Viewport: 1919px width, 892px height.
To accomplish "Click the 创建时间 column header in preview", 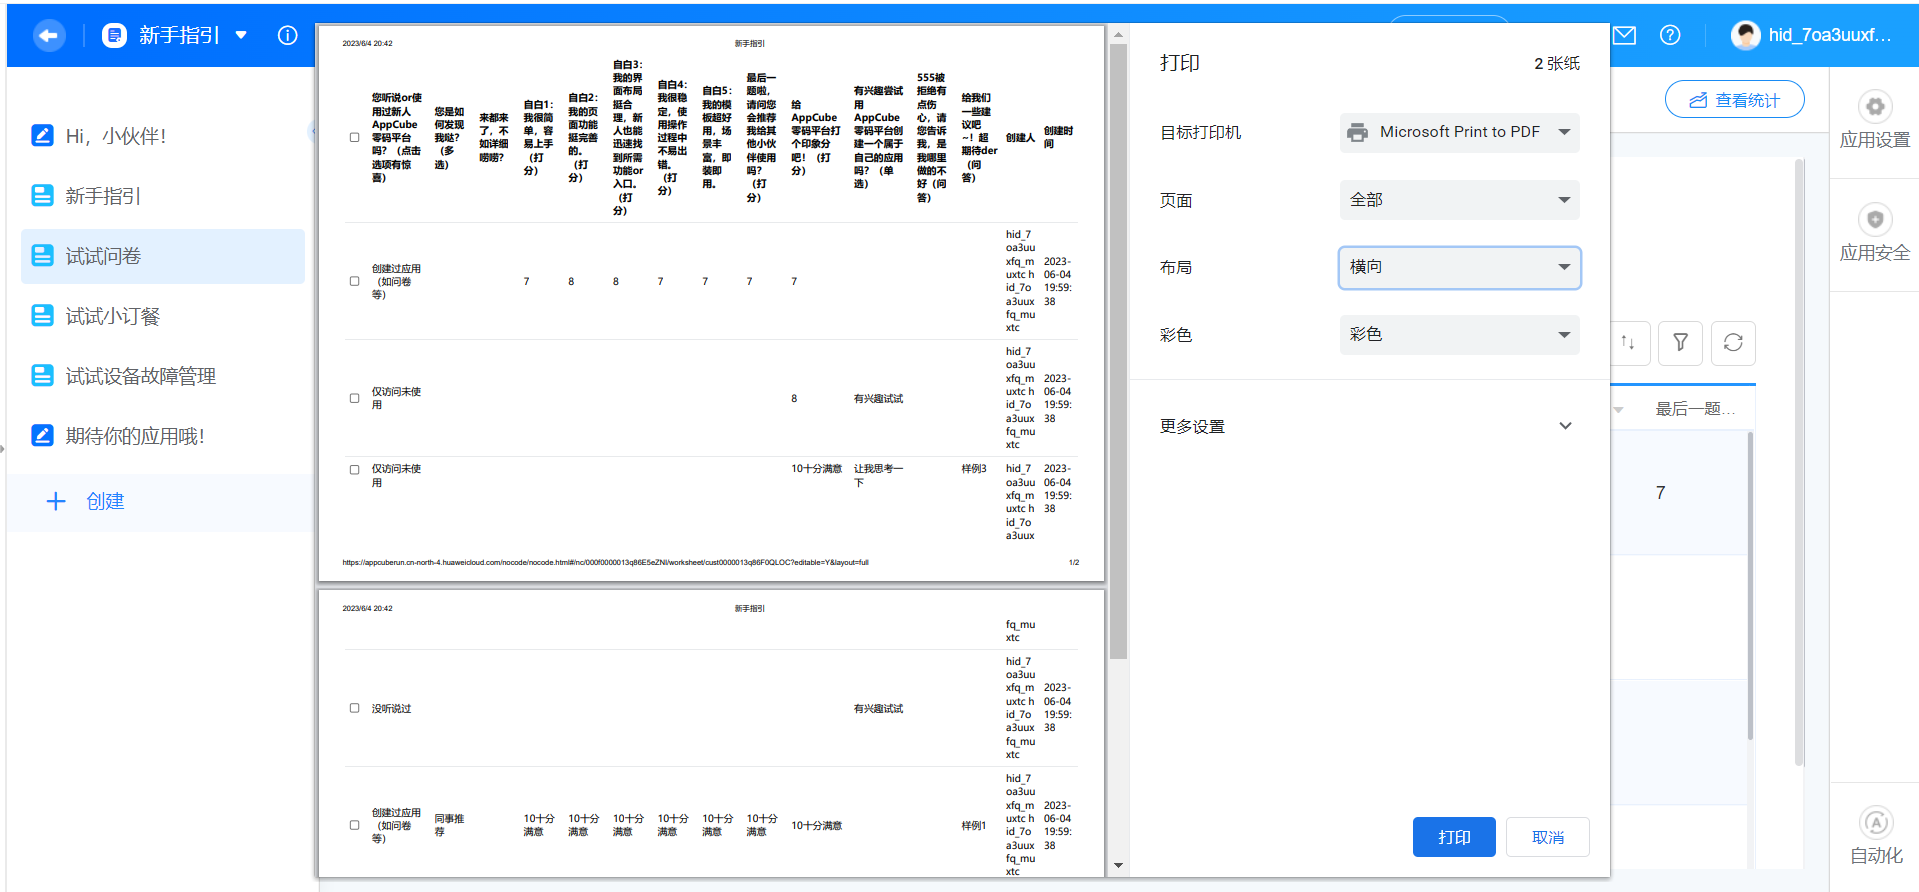I will (x=1058, y=138).
